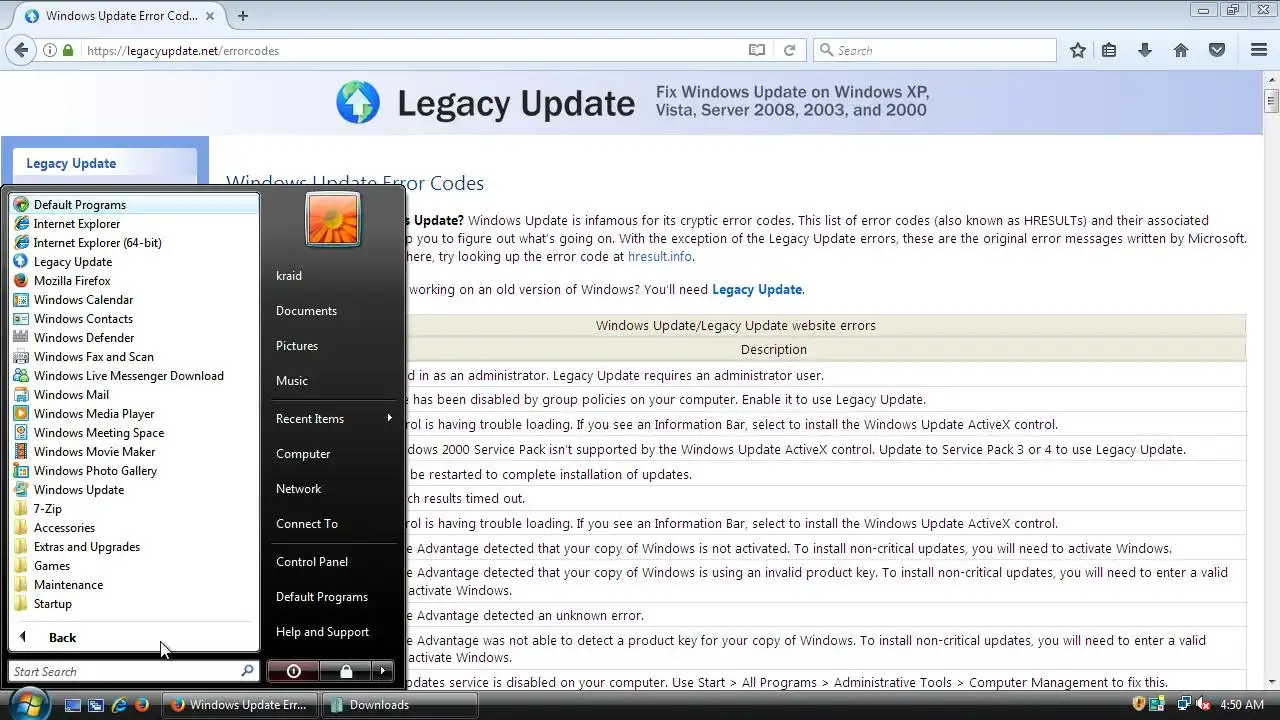Launch Windows Media Player
Screen dimensions: 1280x720
[x=134, y=413]
